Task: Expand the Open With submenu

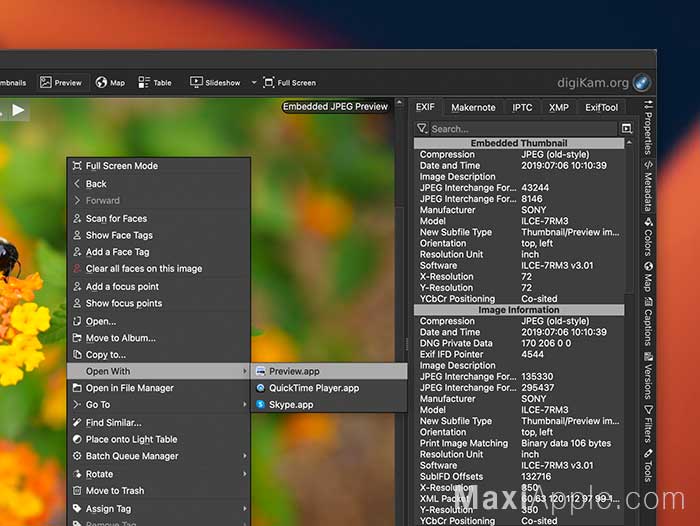Action: [x=158, y=371]
